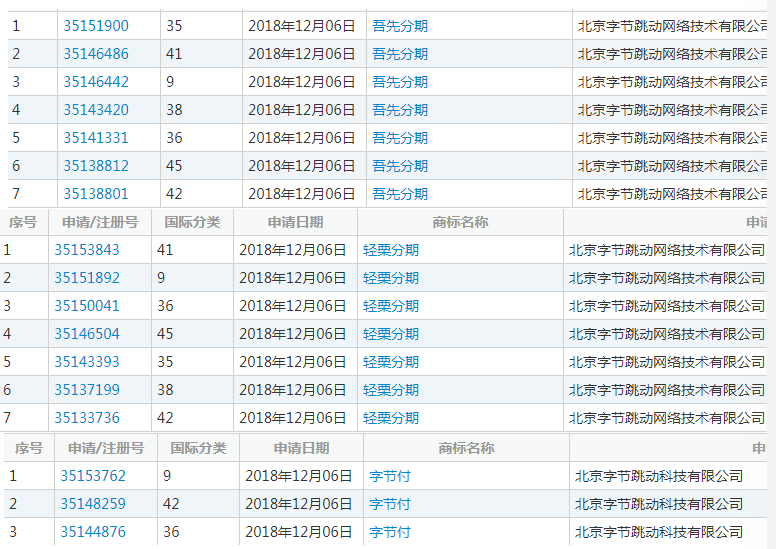776x549 pixels.
Task: Open application number 35150041
Action: [x=87, y=306]
